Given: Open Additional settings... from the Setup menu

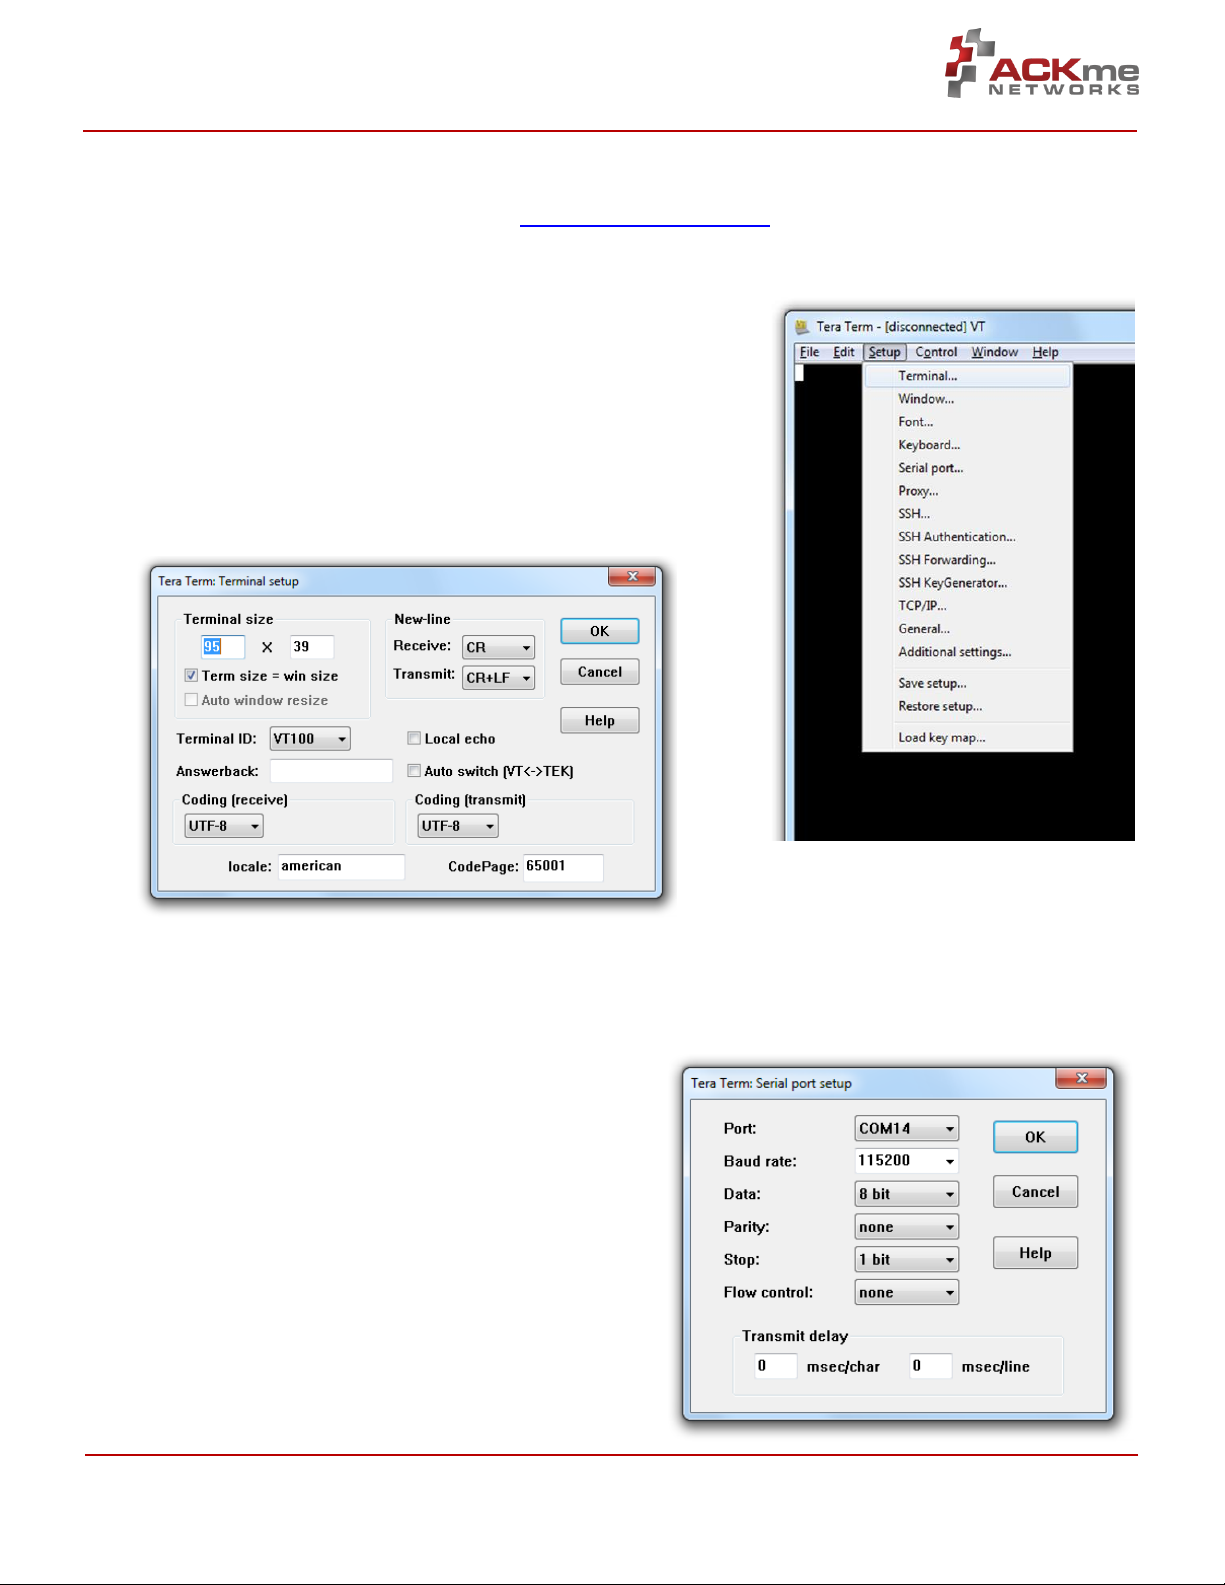Looking at the screenshot, I should (967, 652).
